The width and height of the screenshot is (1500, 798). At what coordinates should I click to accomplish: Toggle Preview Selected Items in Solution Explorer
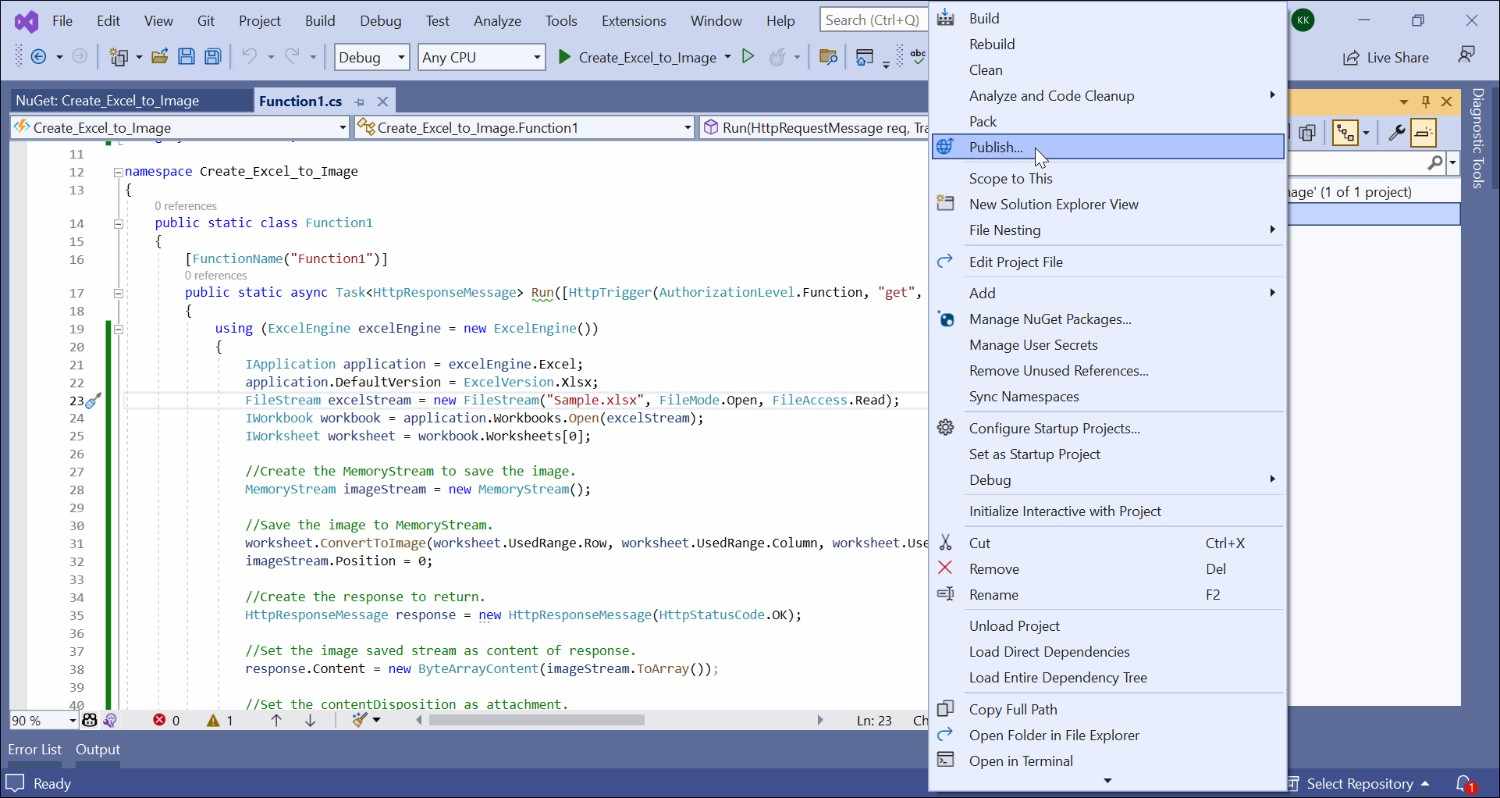tap(1424, 132)
